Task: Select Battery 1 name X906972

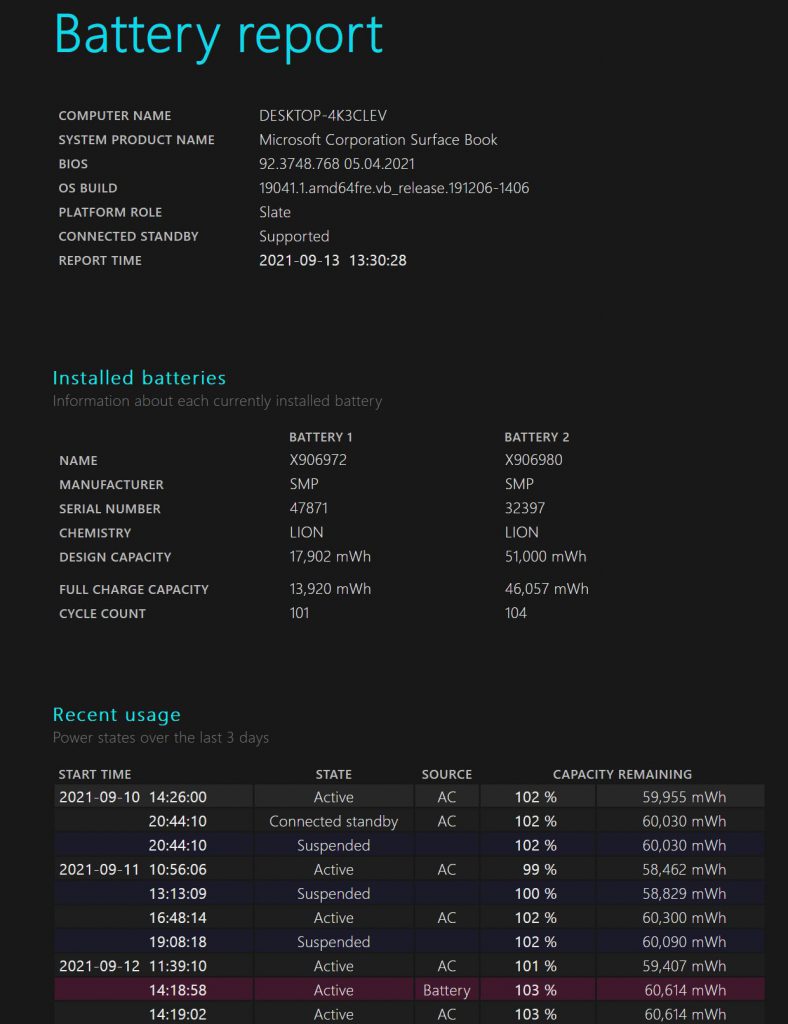Action: [x=320, y=461]
